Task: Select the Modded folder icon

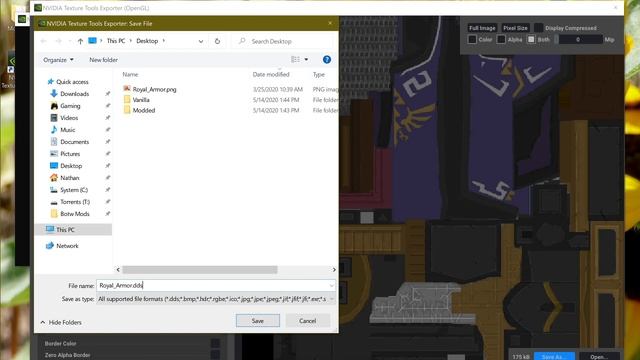Action: coord(127,110)
